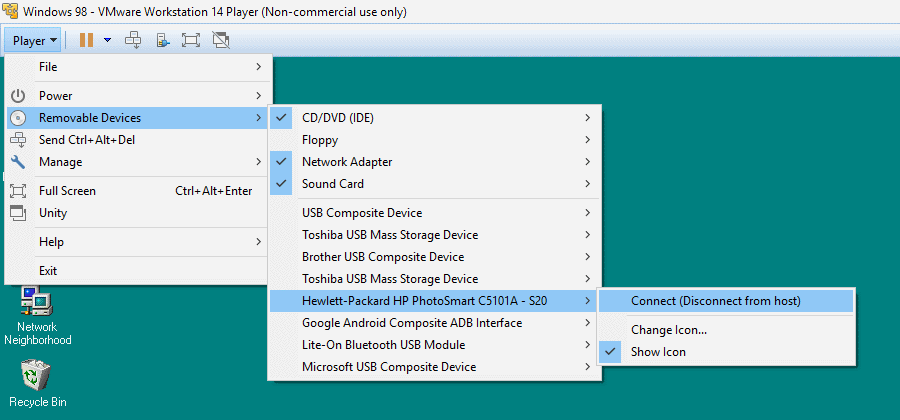Select Full Screen menu entry
Screen dimensions: 900x420
point(68,191)
